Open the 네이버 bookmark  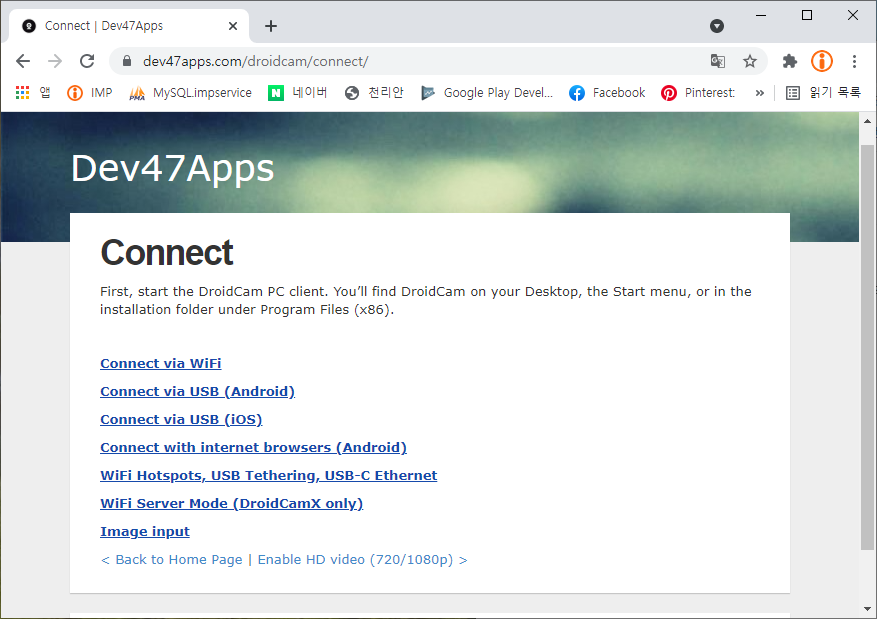point(298,92)
